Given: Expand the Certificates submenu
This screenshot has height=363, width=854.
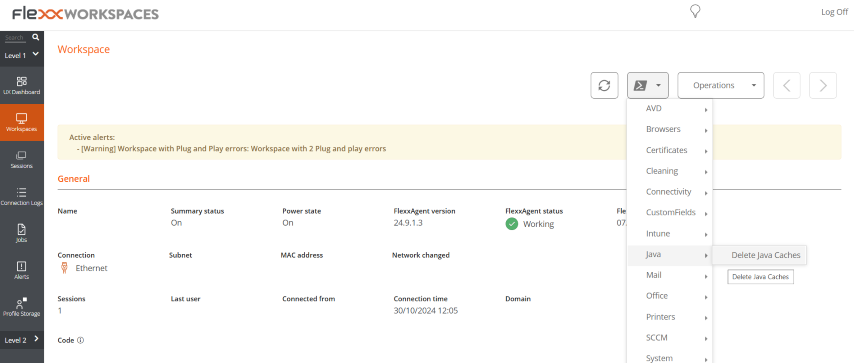Looking at the screenshot, I should coord(670,150).
